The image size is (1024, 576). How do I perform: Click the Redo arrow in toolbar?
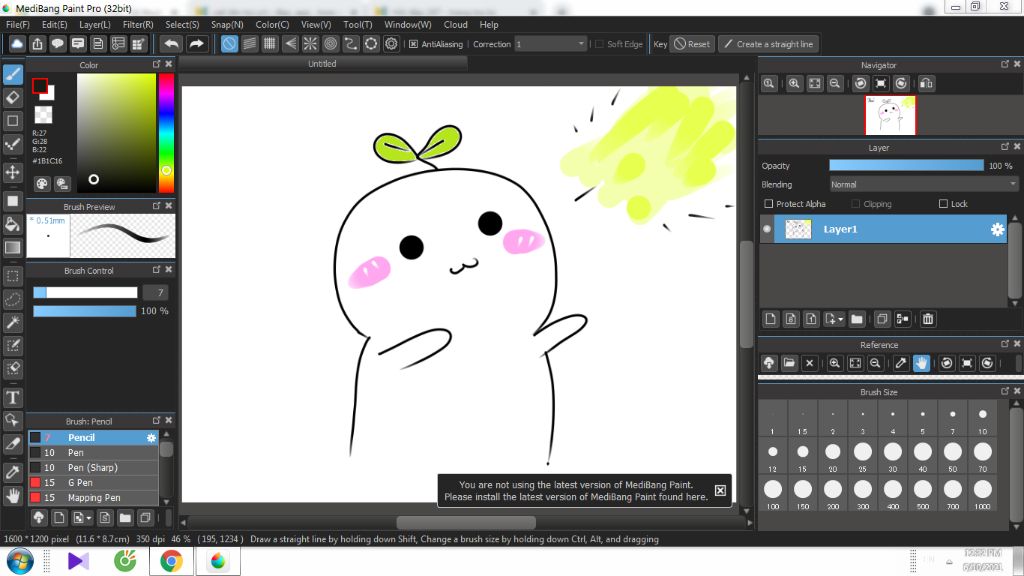[x=196, y=44]
